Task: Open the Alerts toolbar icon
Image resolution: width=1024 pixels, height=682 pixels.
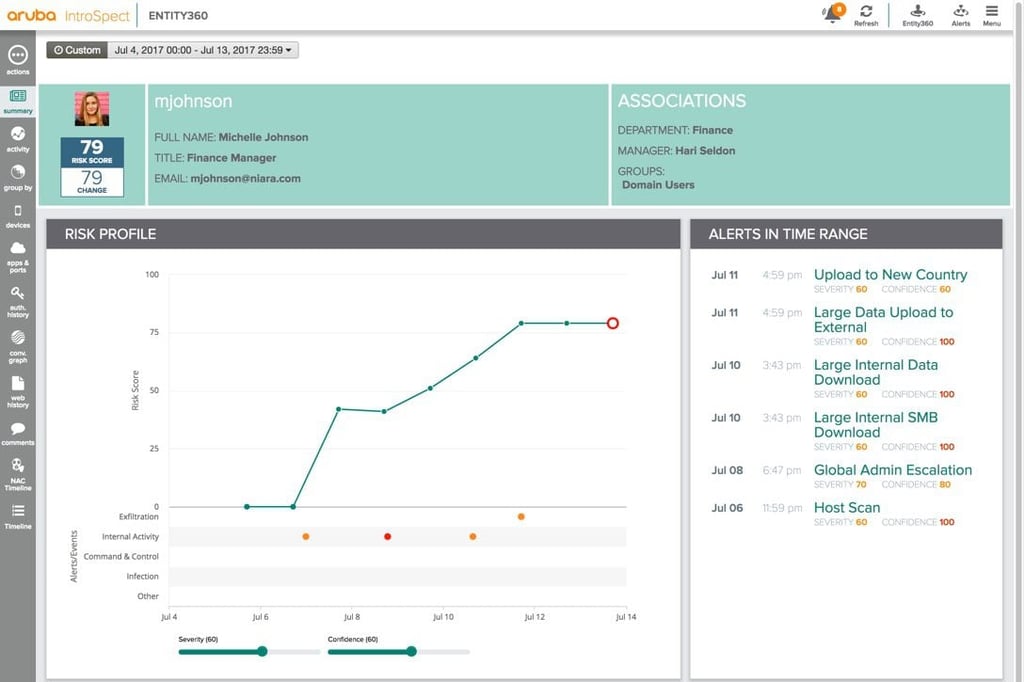Action: tap(961, 15)
